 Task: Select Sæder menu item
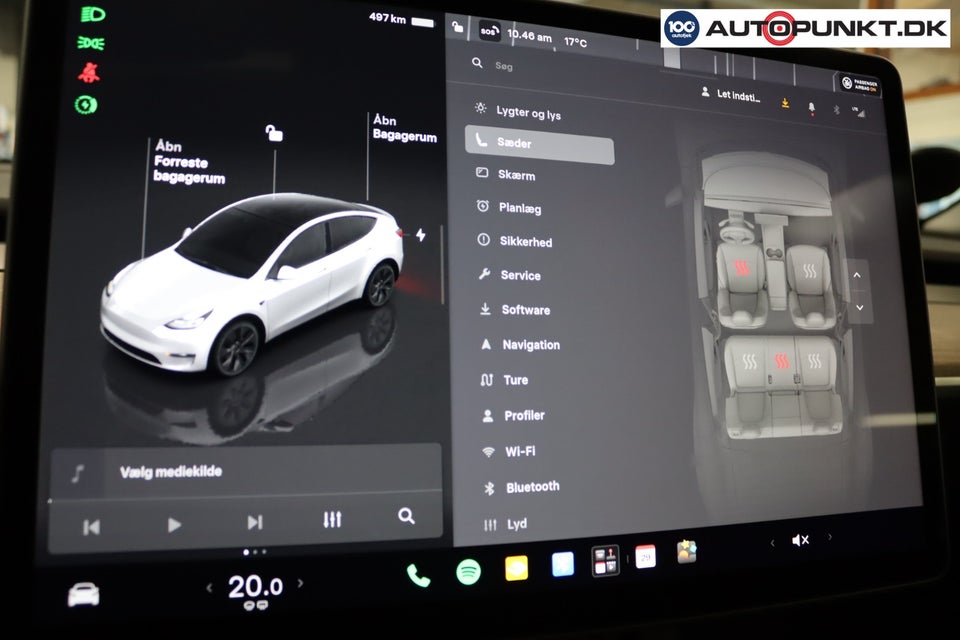pos(539,145)
